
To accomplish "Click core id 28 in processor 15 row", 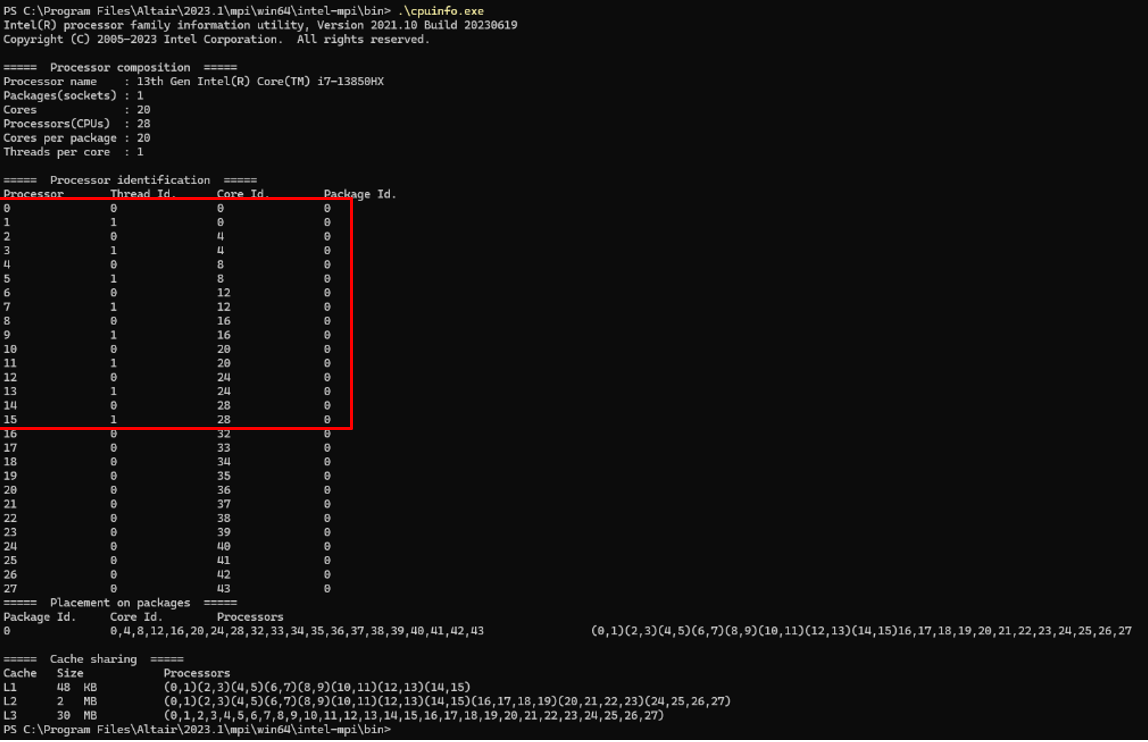I will [223, 420].
